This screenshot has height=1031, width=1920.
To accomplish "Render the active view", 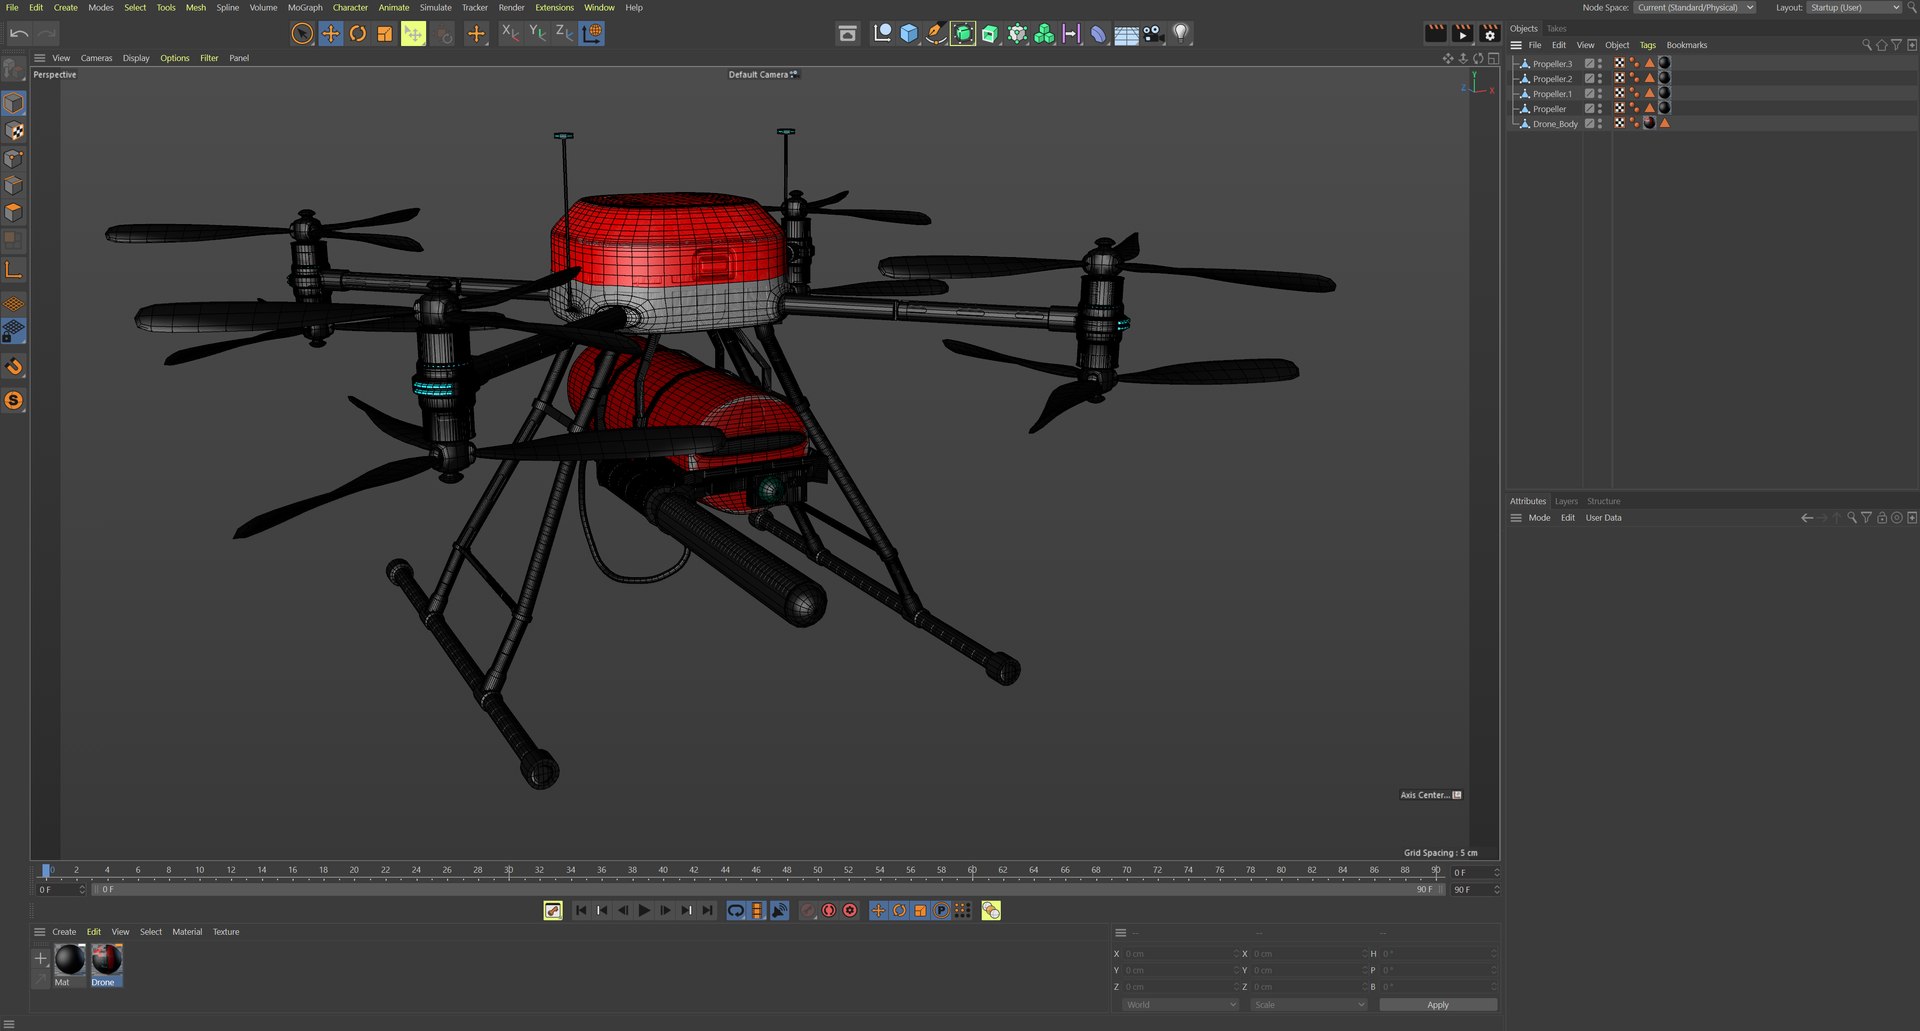I will 1435,33.
